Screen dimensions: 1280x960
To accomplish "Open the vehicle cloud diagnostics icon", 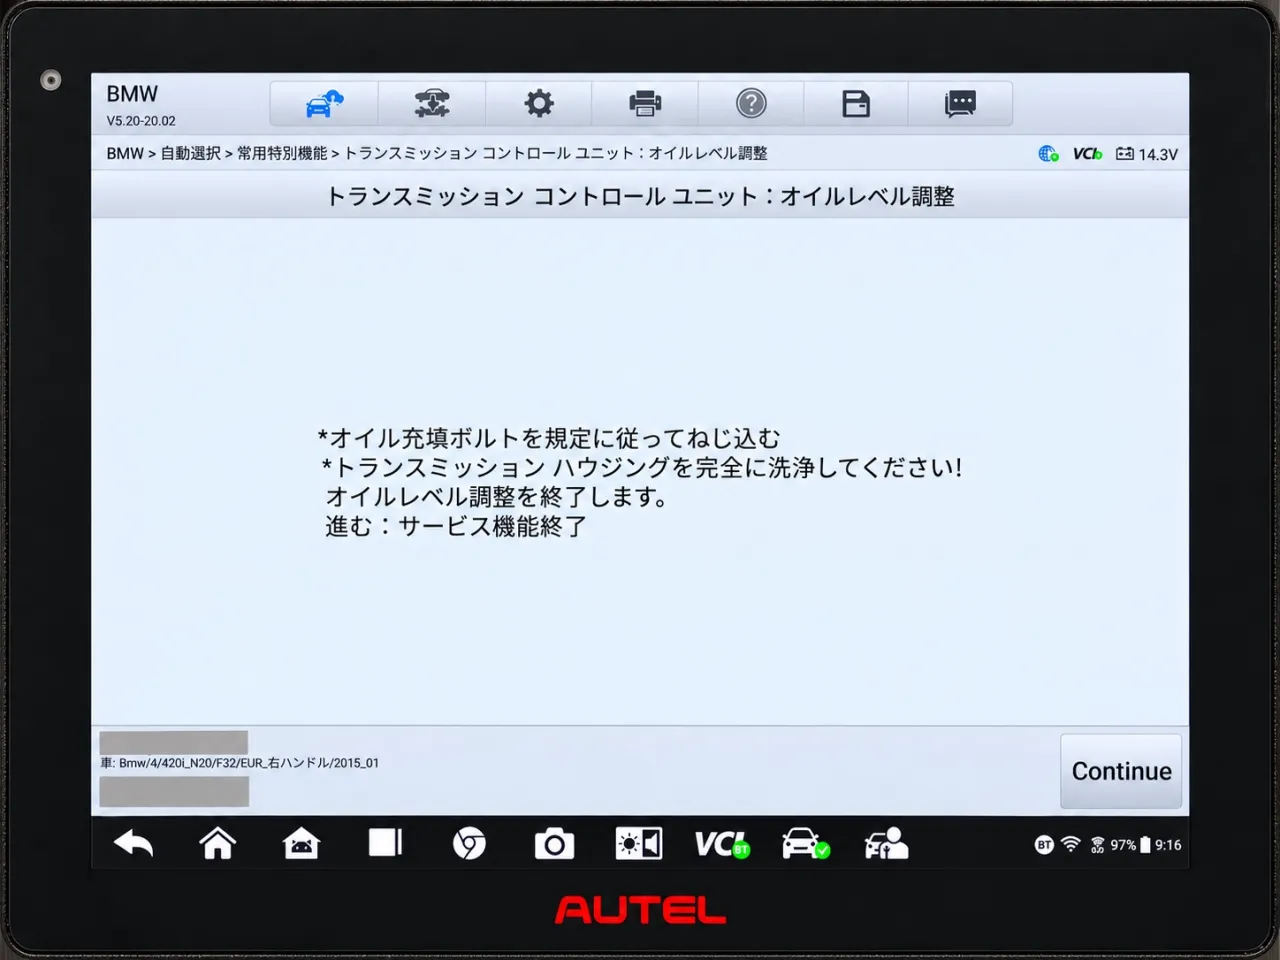I will coord(324,103).
